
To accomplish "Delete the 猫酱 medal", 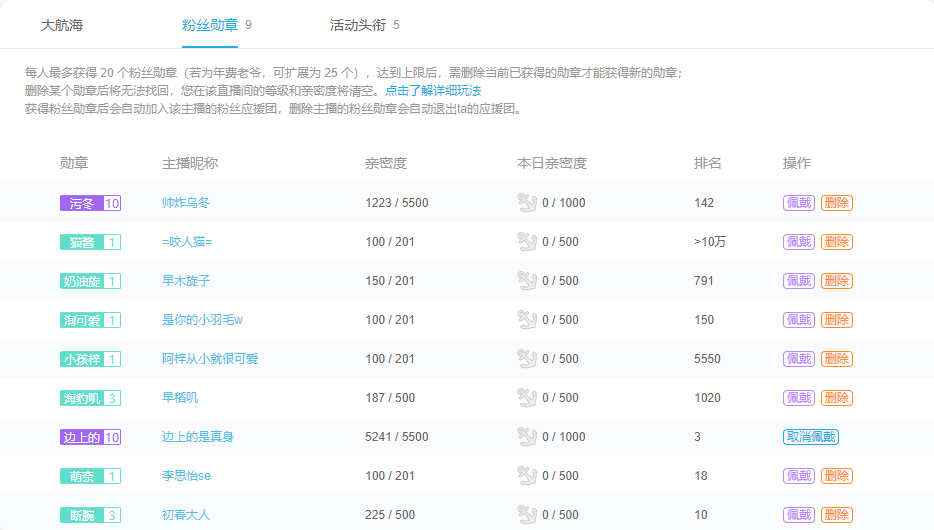I will coord(837,242).
